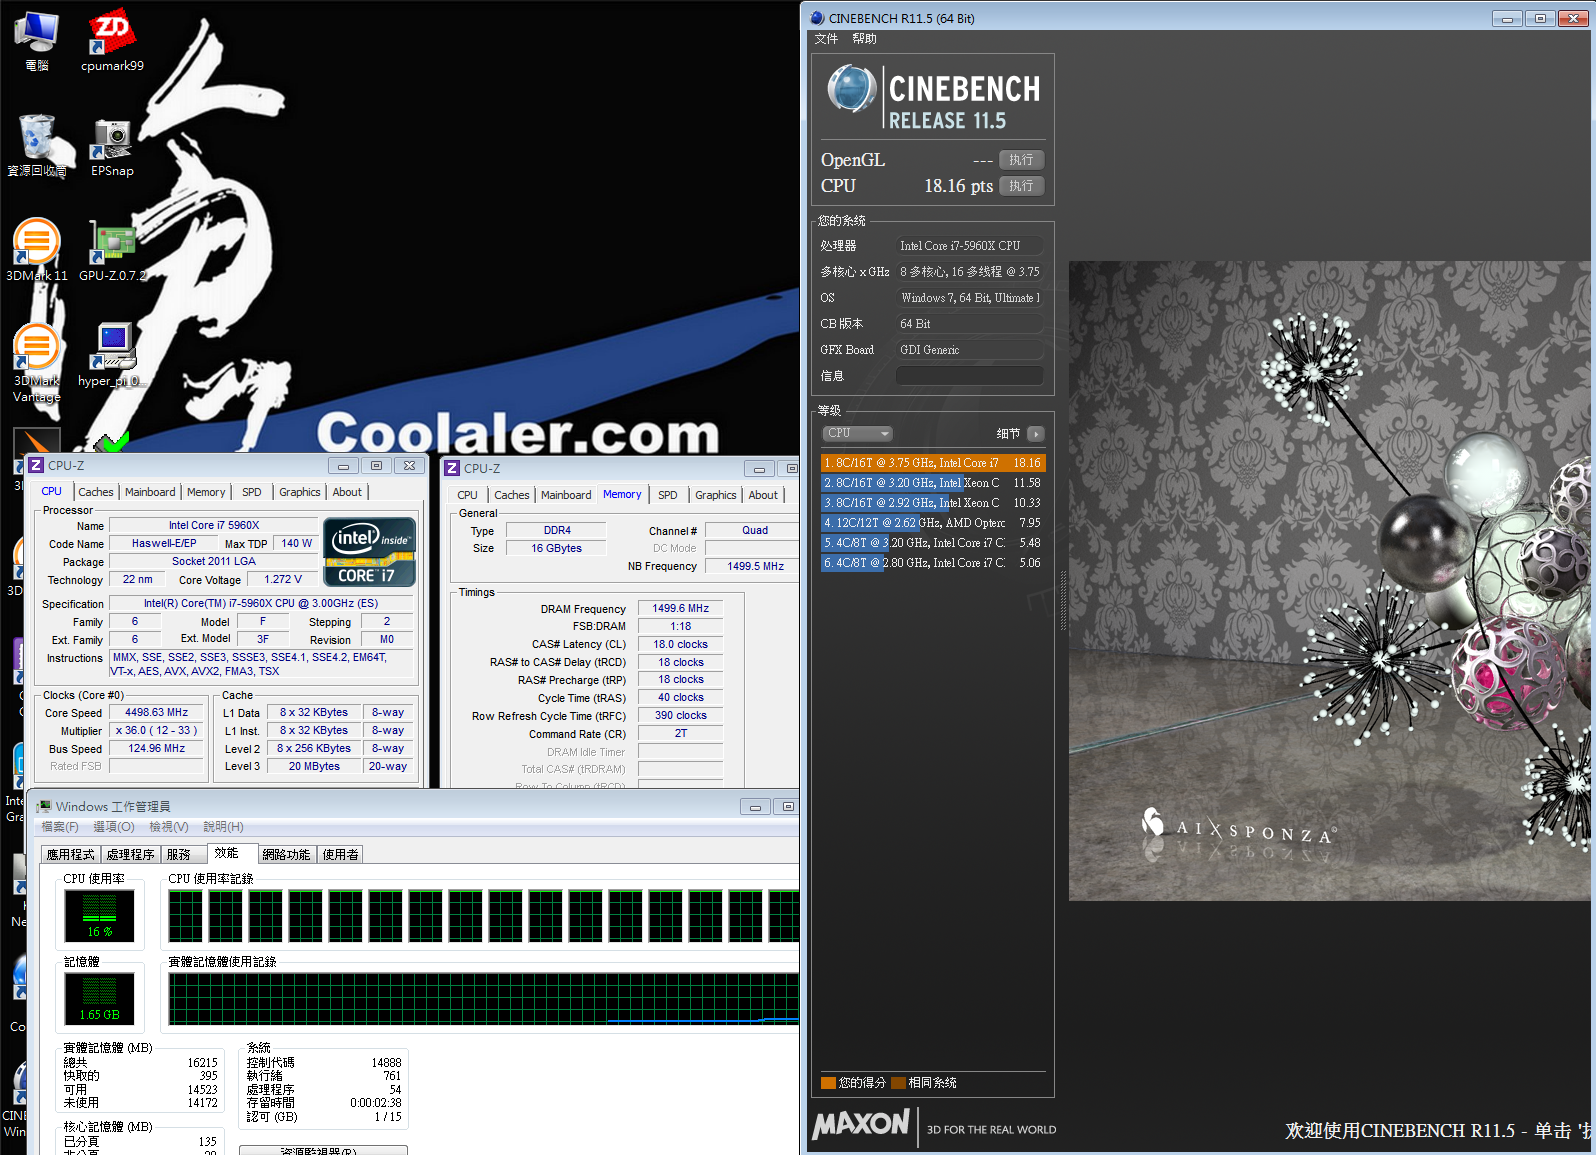Switch to About tab in CPU-Z Memory window
This screenshot has width=1596, height=1155.
[763, 495]
